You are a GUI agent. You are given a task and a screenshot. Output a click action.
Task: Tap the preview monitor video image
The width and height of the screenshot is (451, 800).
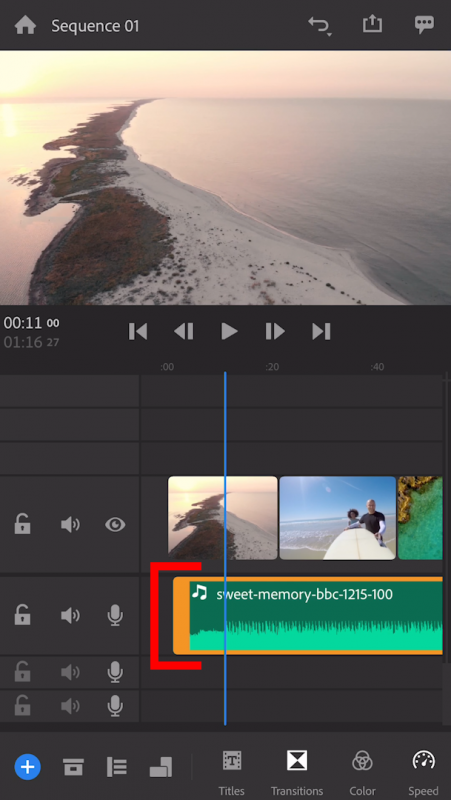tap(226, 178)
